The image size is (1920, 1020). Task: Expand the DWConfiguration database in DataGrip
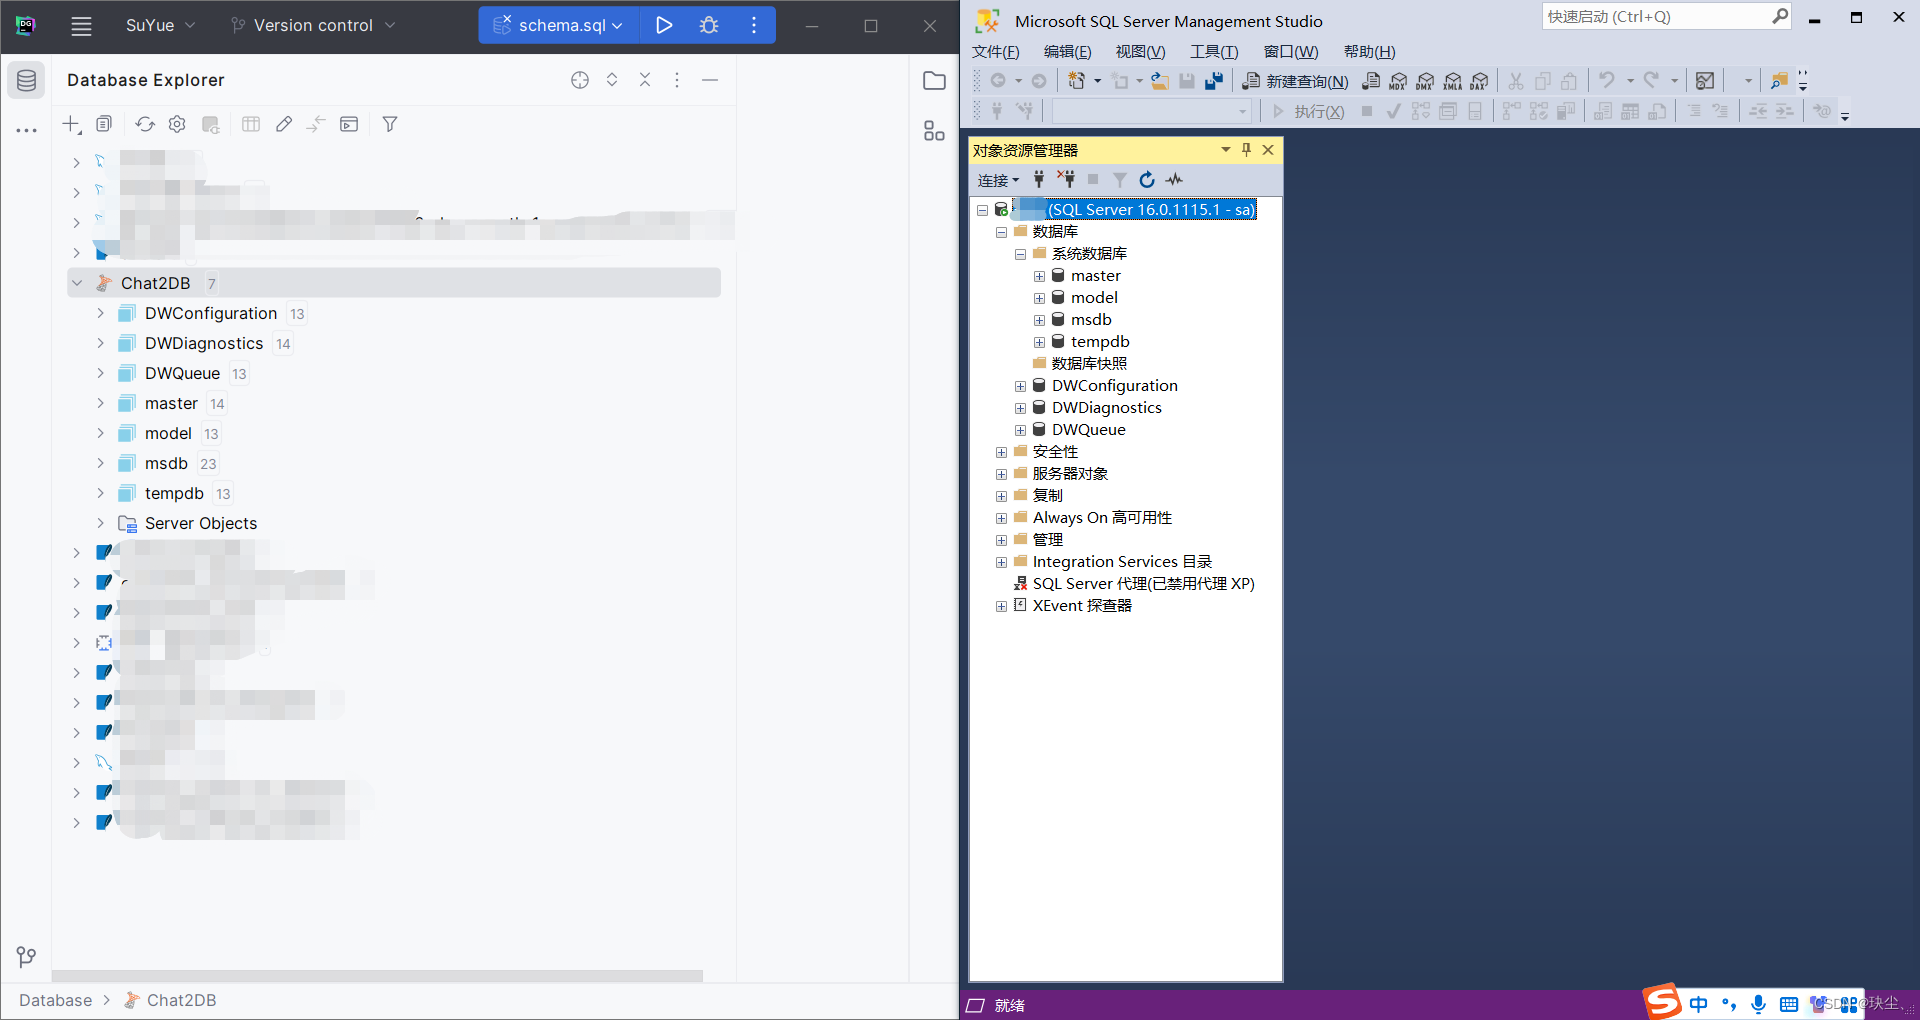point(99,313)
